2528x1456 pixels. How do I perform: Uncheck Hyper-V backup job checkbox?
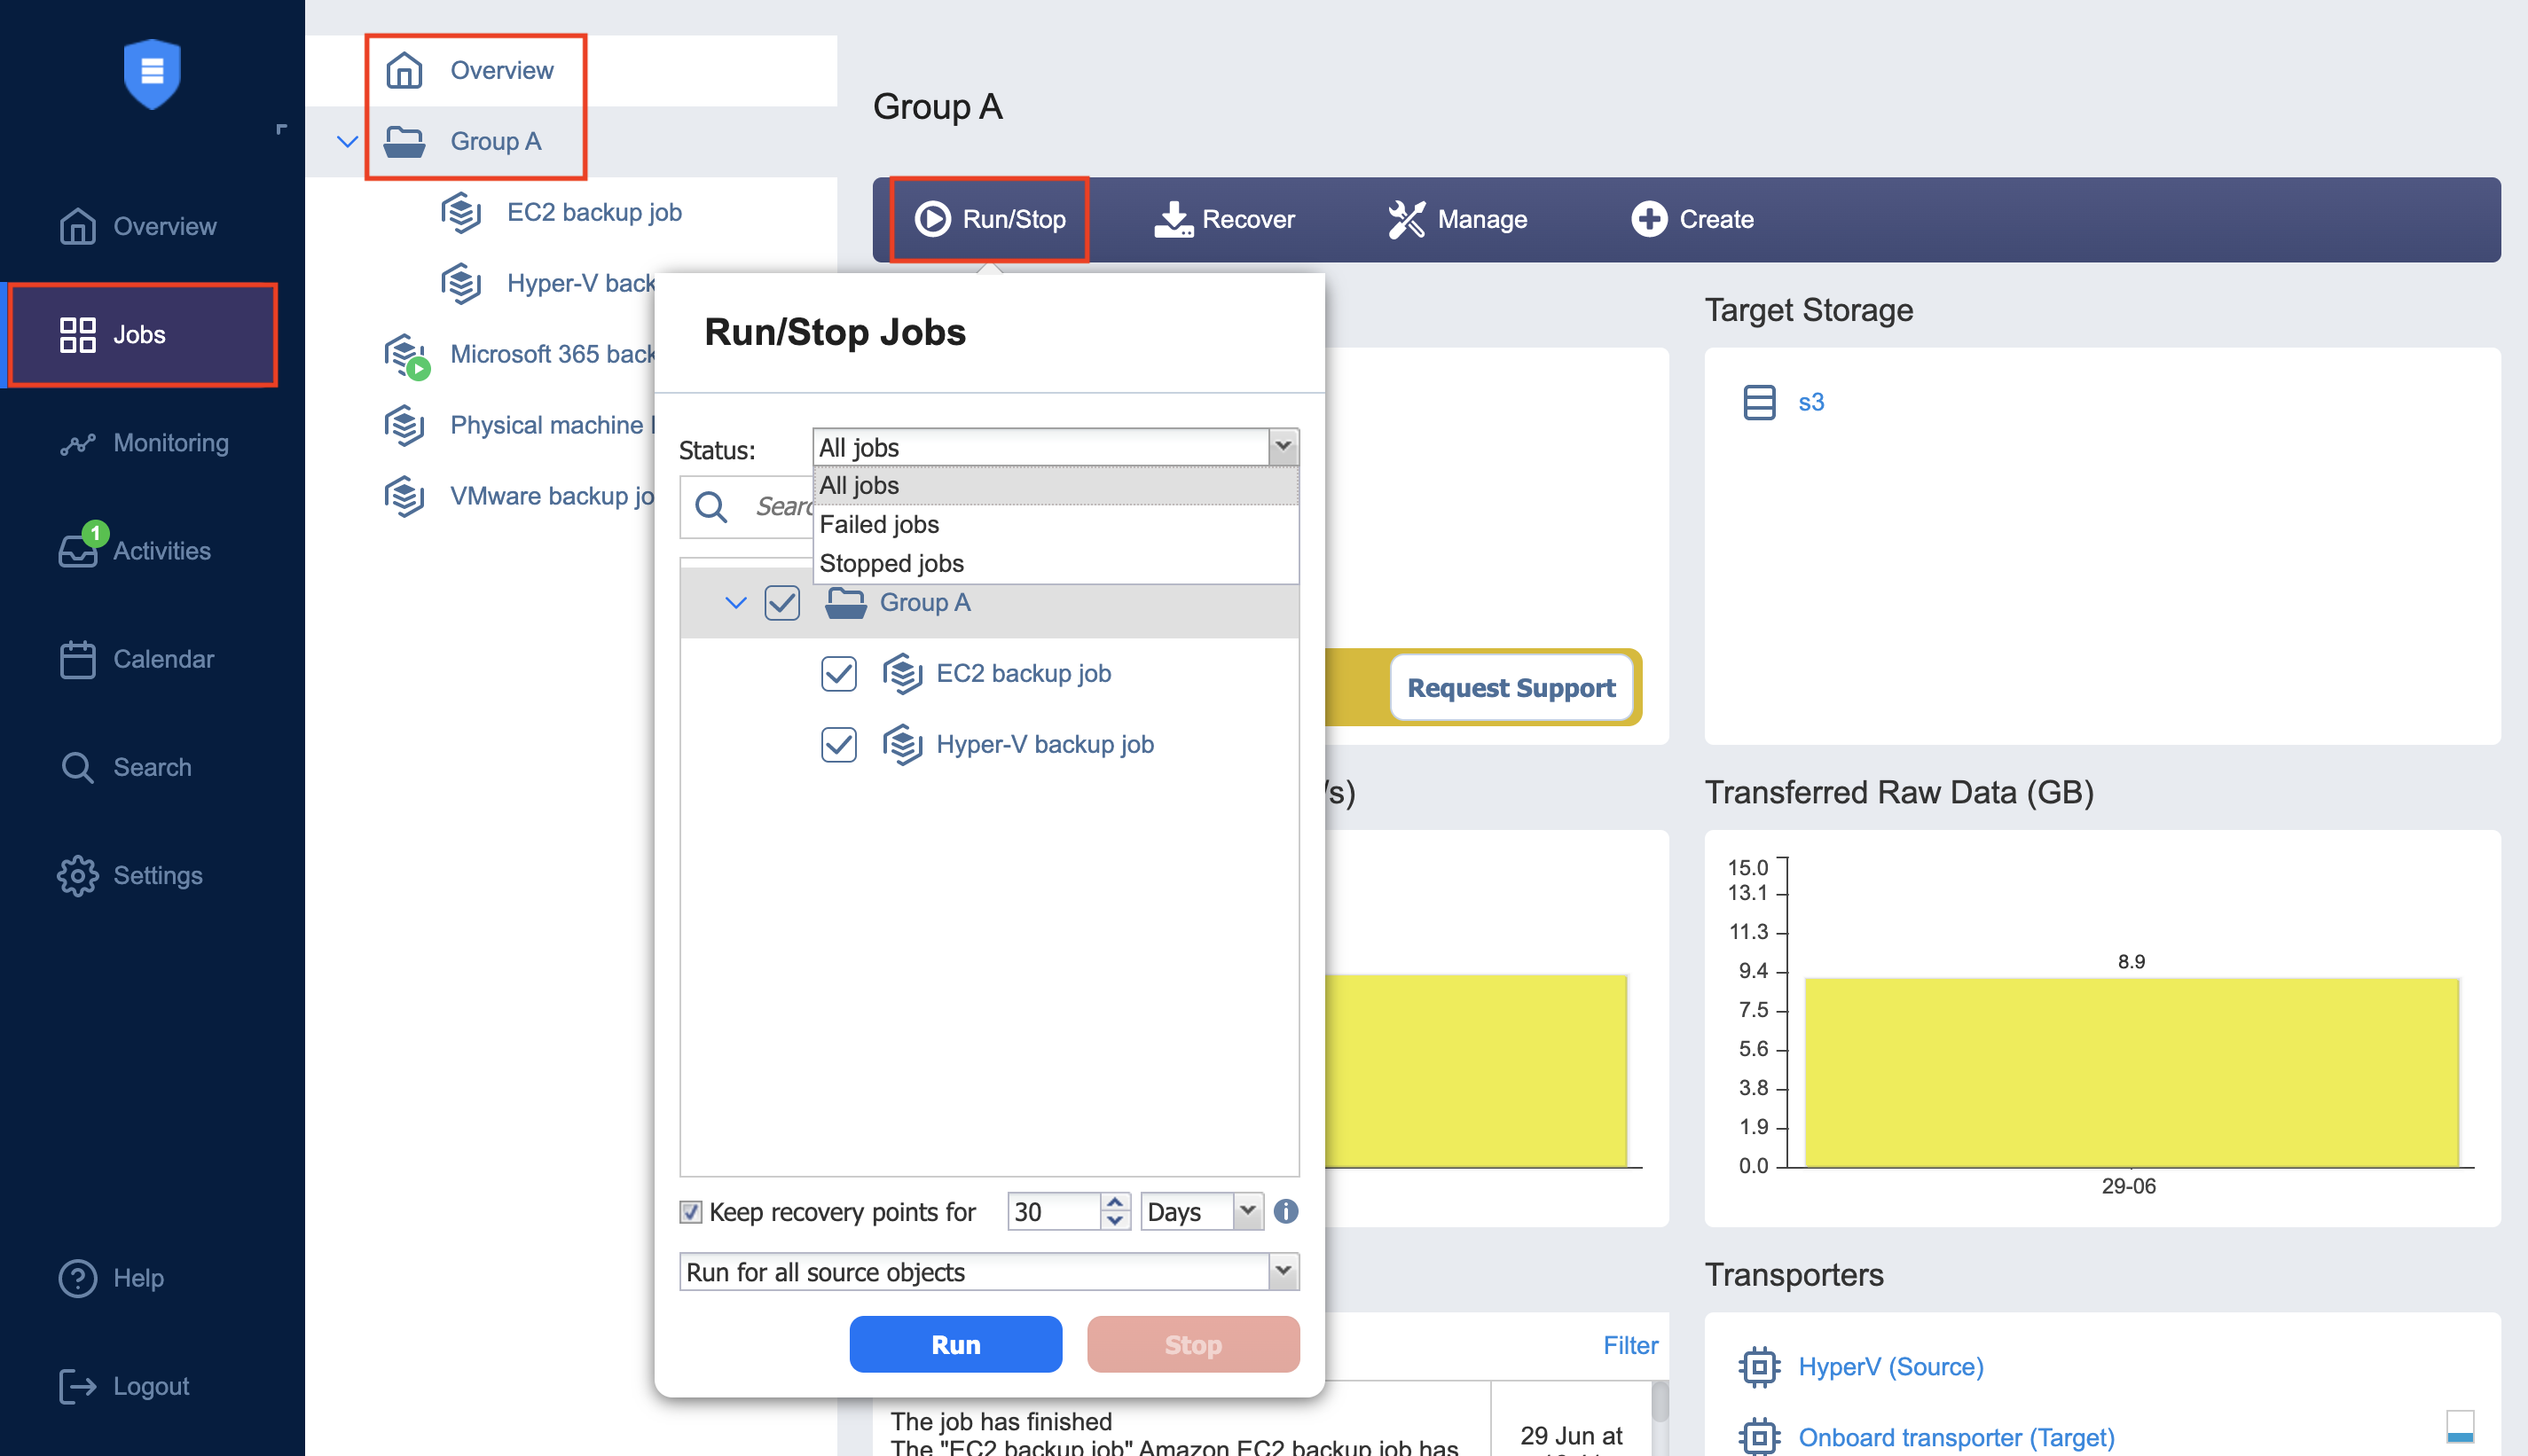click(x=838, y=744)
